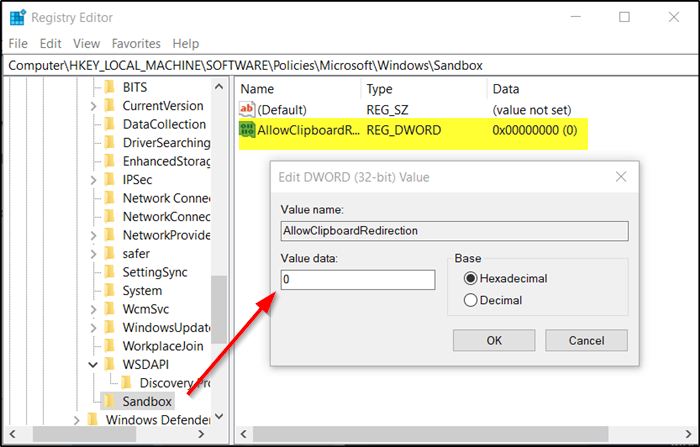Viewport: 700px width, 447px height.
Task: Select the CurrentVersion folder icon
Action: [109, 105]
